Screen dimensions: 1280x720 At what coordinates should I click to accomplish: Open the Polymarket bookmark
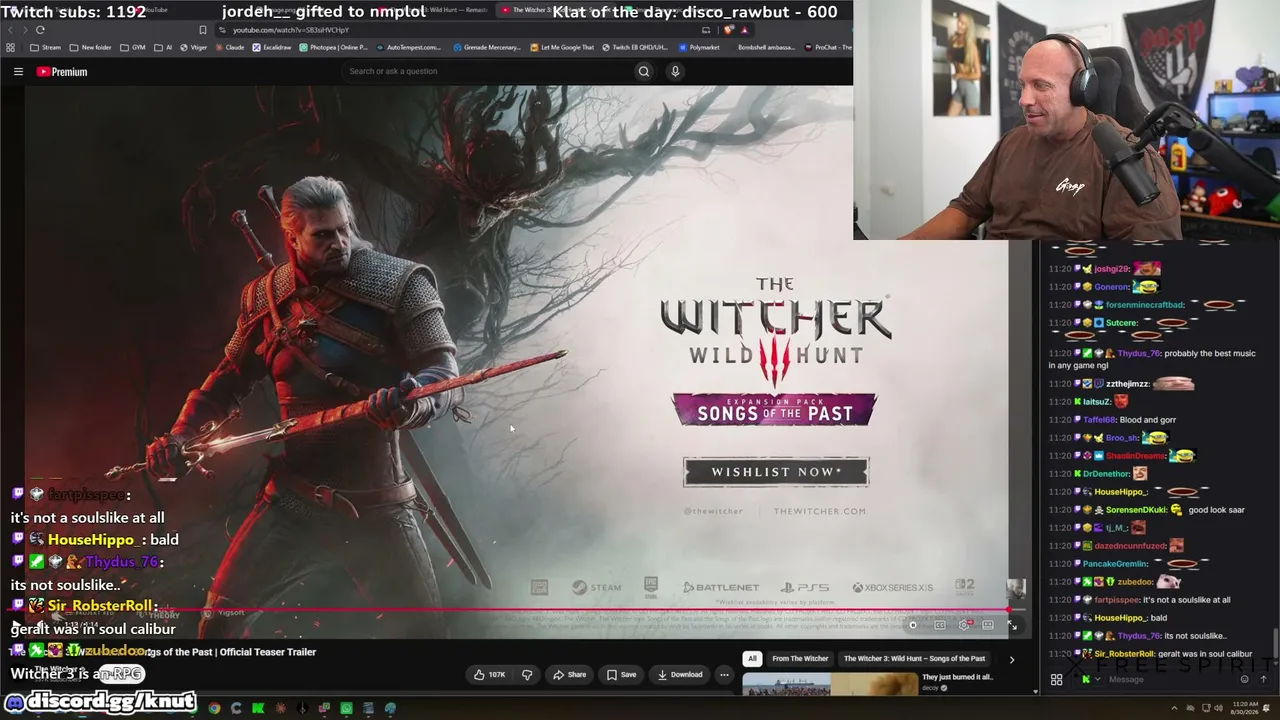(x=698, y=47)
